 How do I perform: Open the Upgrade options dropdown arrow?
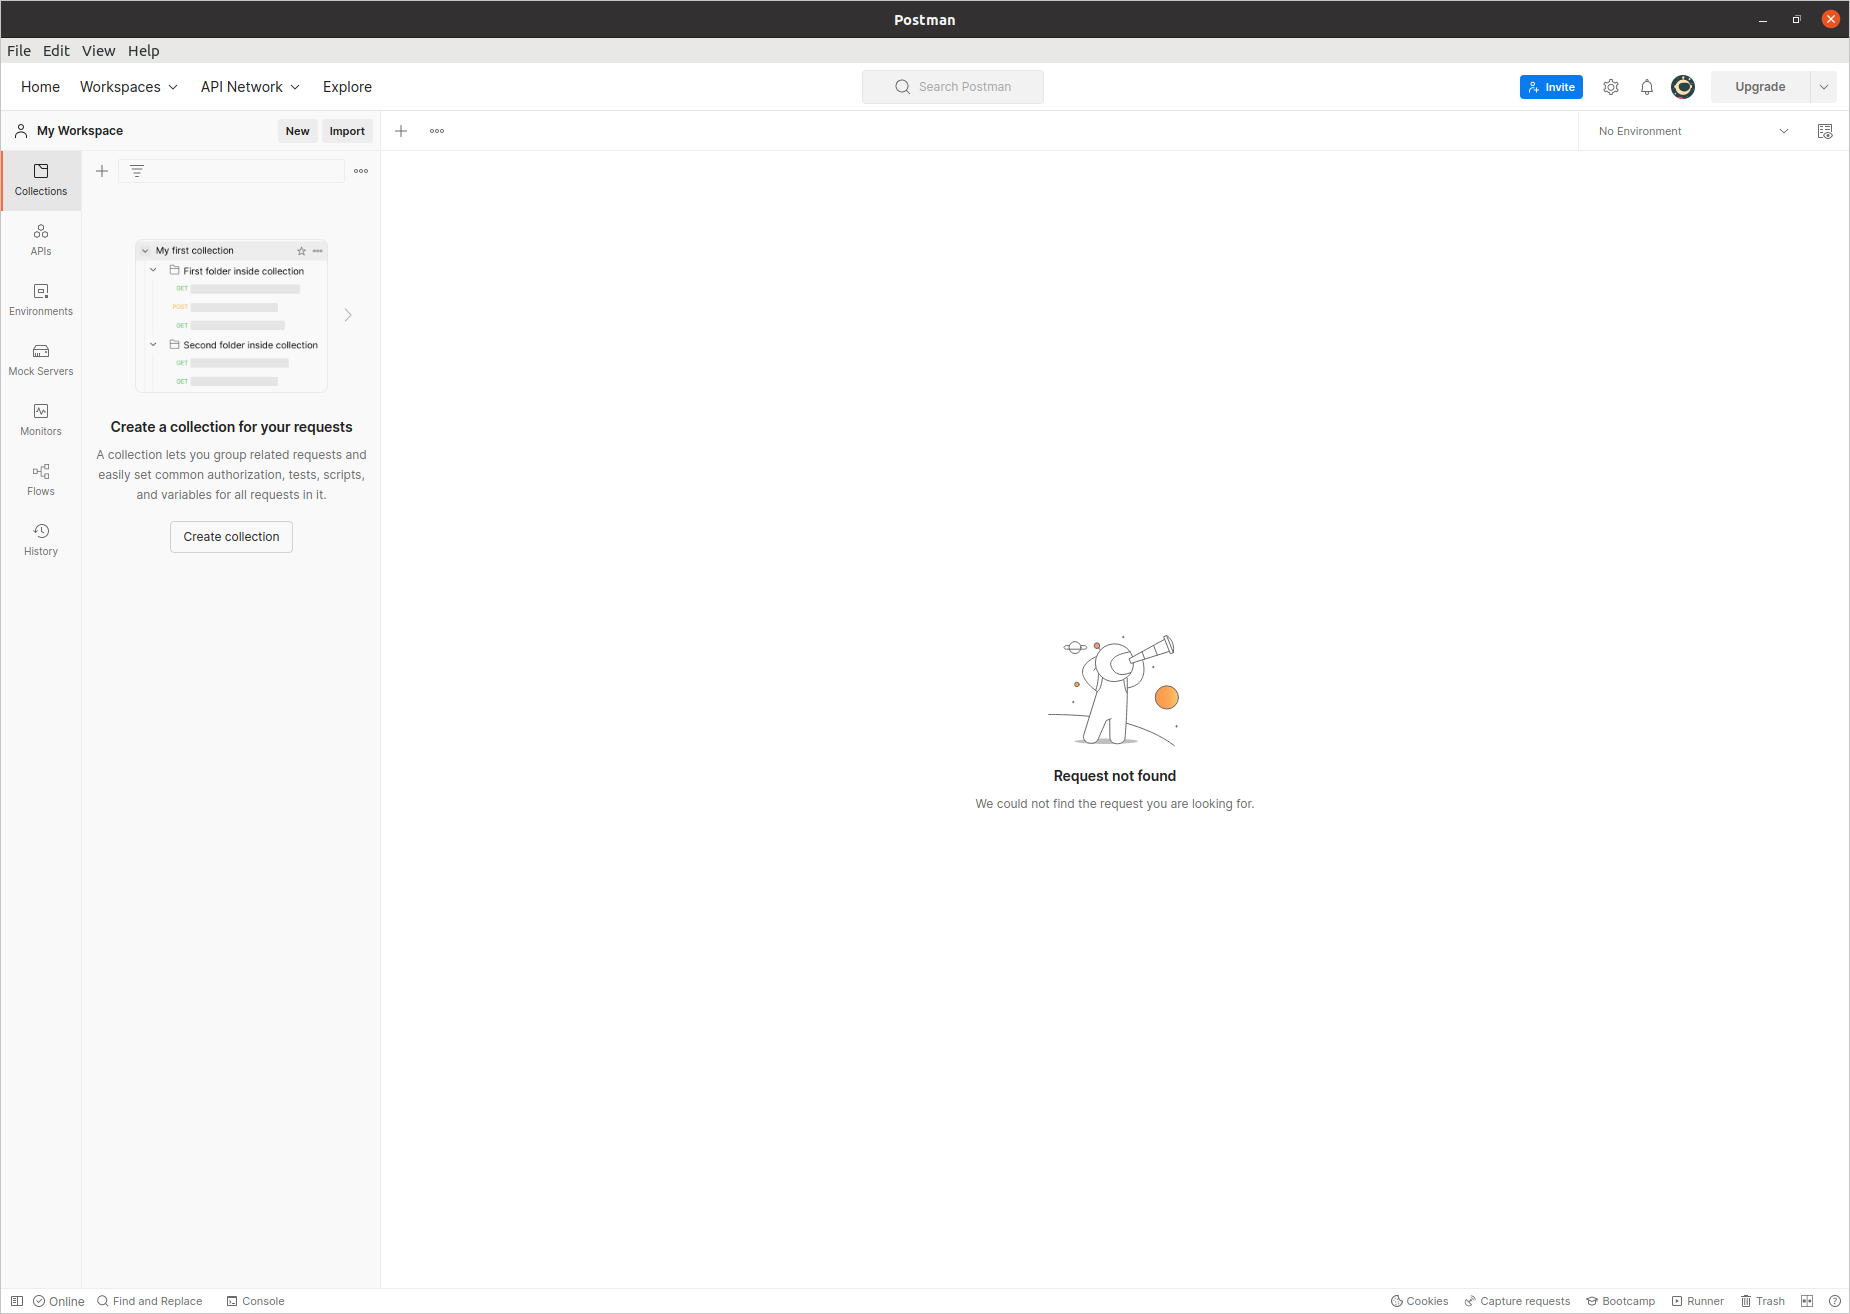(1824, 87)
